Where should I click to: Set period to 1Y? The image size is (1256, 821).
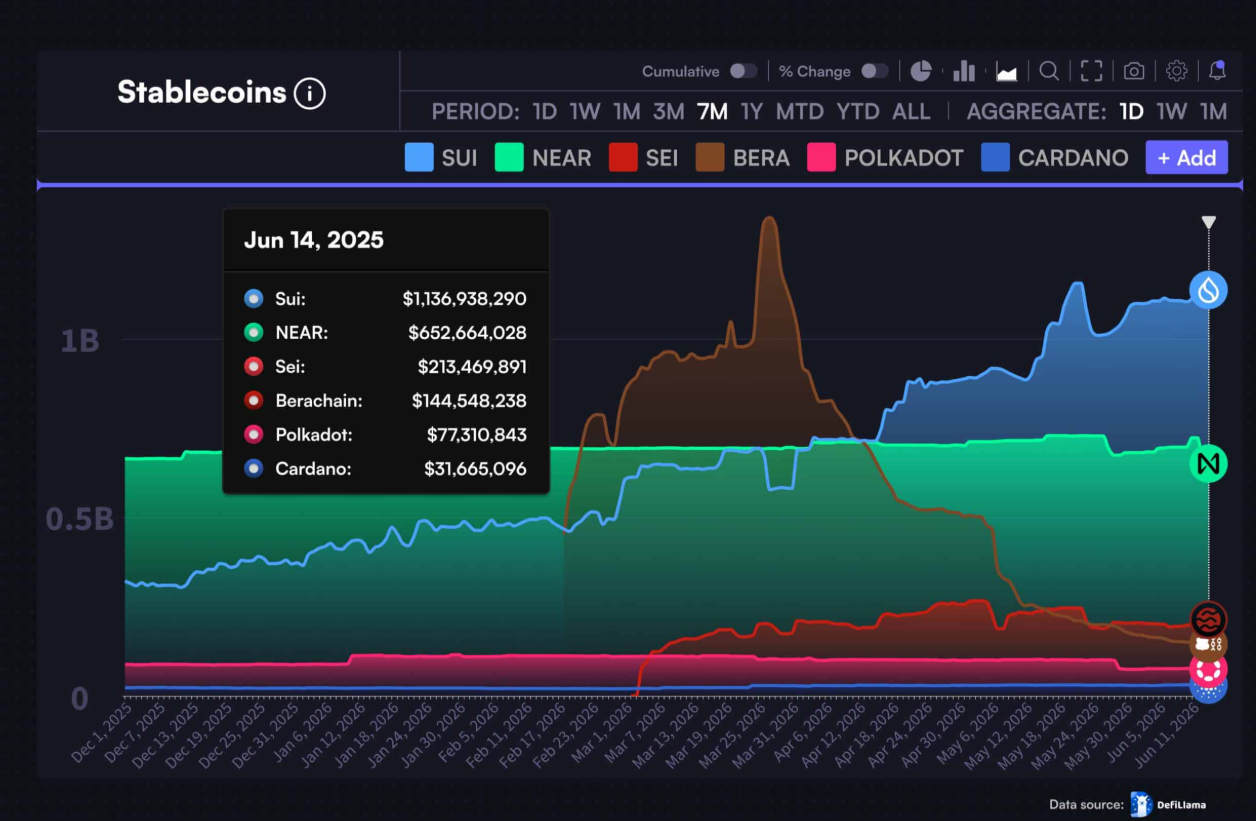(x=751, y=111)
